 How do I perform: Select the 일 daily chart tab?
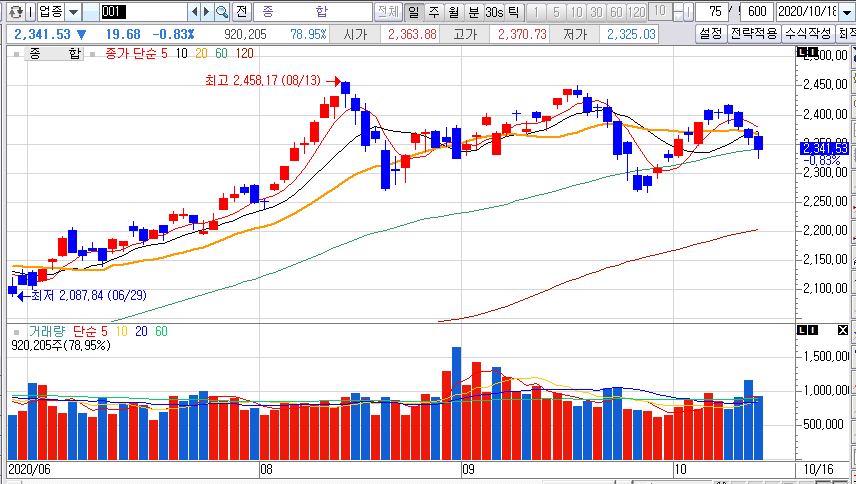tap(414, 11)
